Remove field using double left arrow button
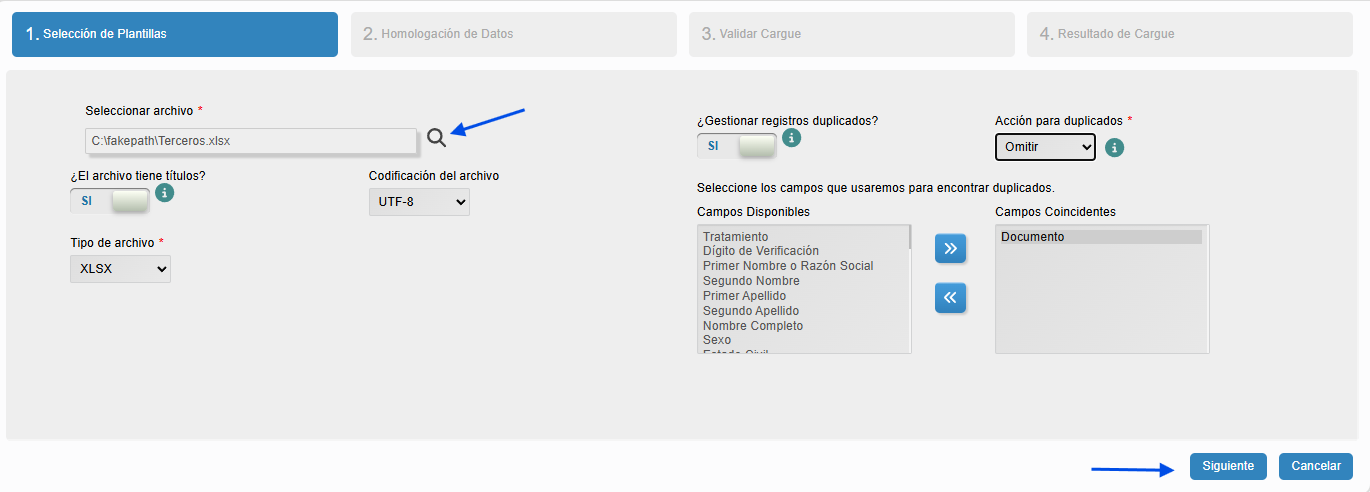1370x492 pixels. [950, 298]
